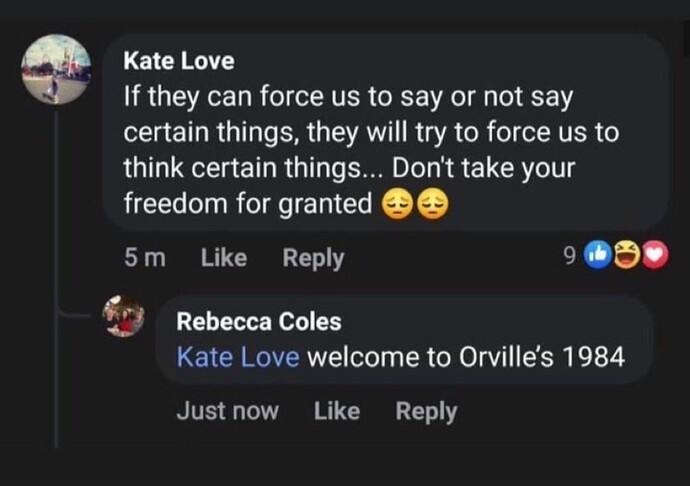Open Rebecca Coles' profile from her name
Image resolution: width=690 pixels, height=486 pixels.
259,321
